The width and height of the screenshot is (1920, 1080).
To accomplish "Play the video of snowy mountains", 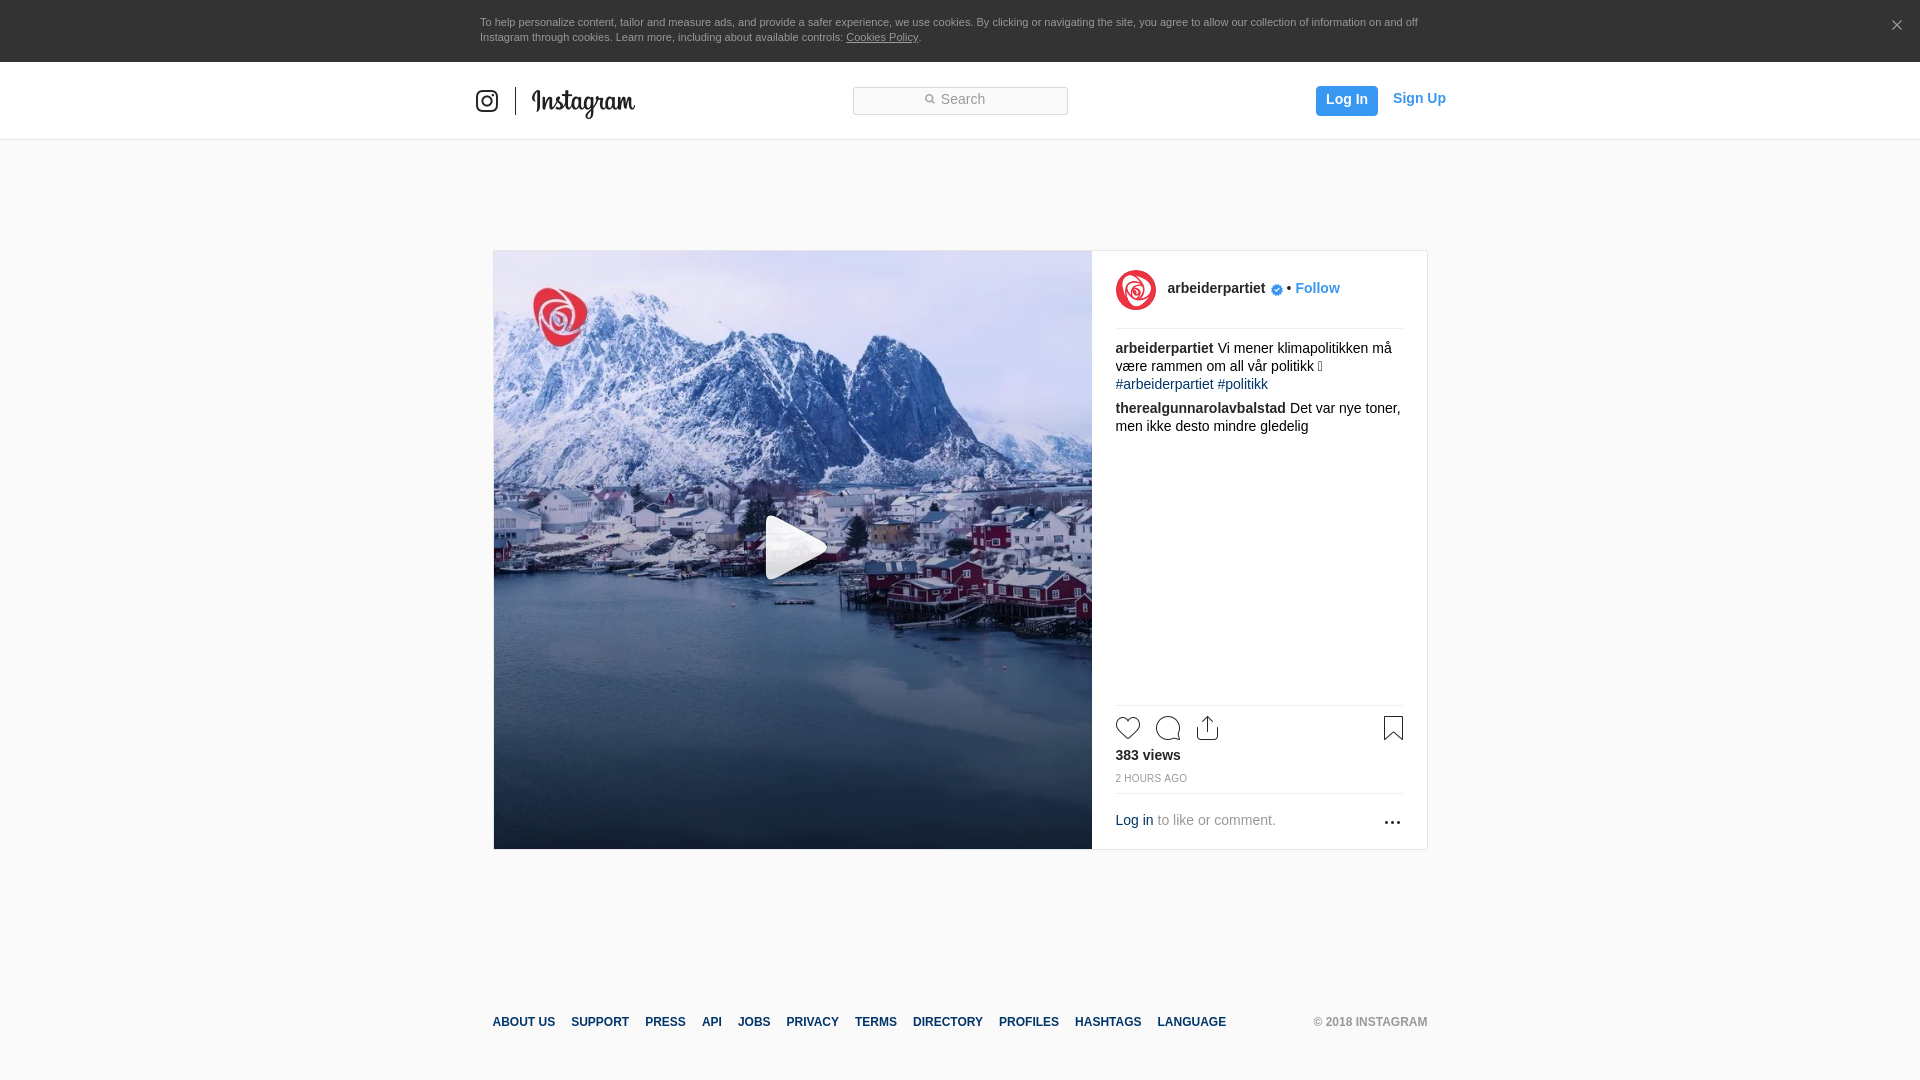I will tap(793, 548).
